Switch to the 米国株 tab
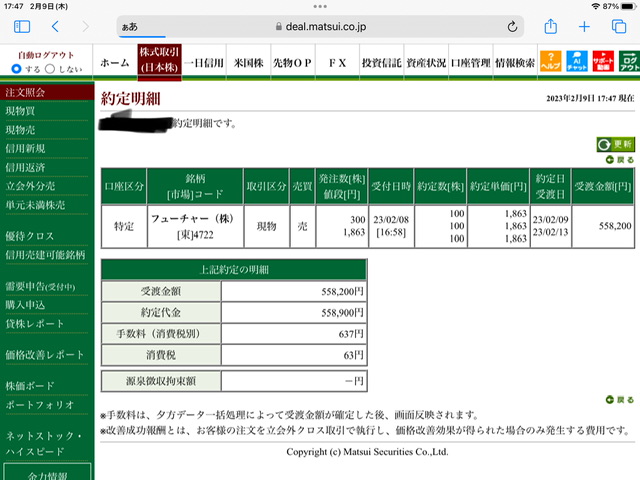This screenshot has width=640, height=480. (x=248, y=62)
